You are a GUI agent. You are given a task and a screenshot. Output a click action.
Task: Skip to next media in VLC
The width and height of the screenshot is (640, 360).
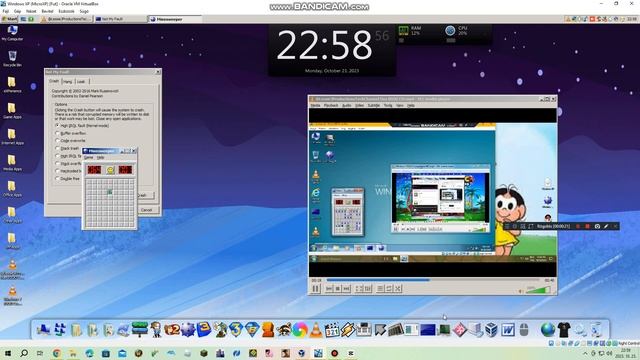346,289
